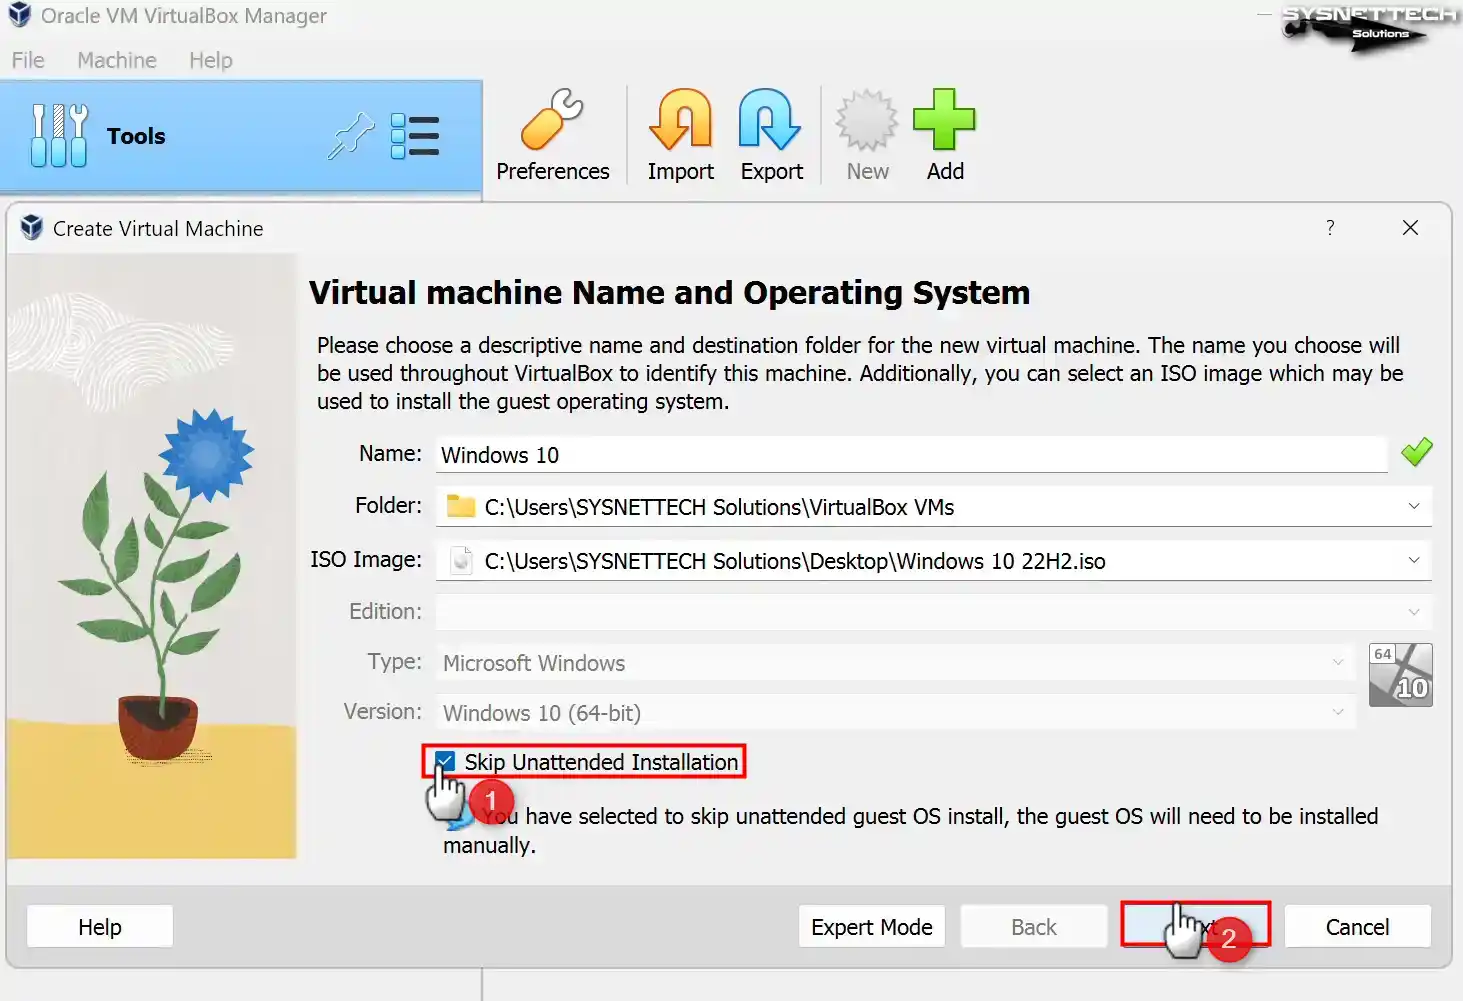Select the Tools entry in sidebar

coord(241,136)
